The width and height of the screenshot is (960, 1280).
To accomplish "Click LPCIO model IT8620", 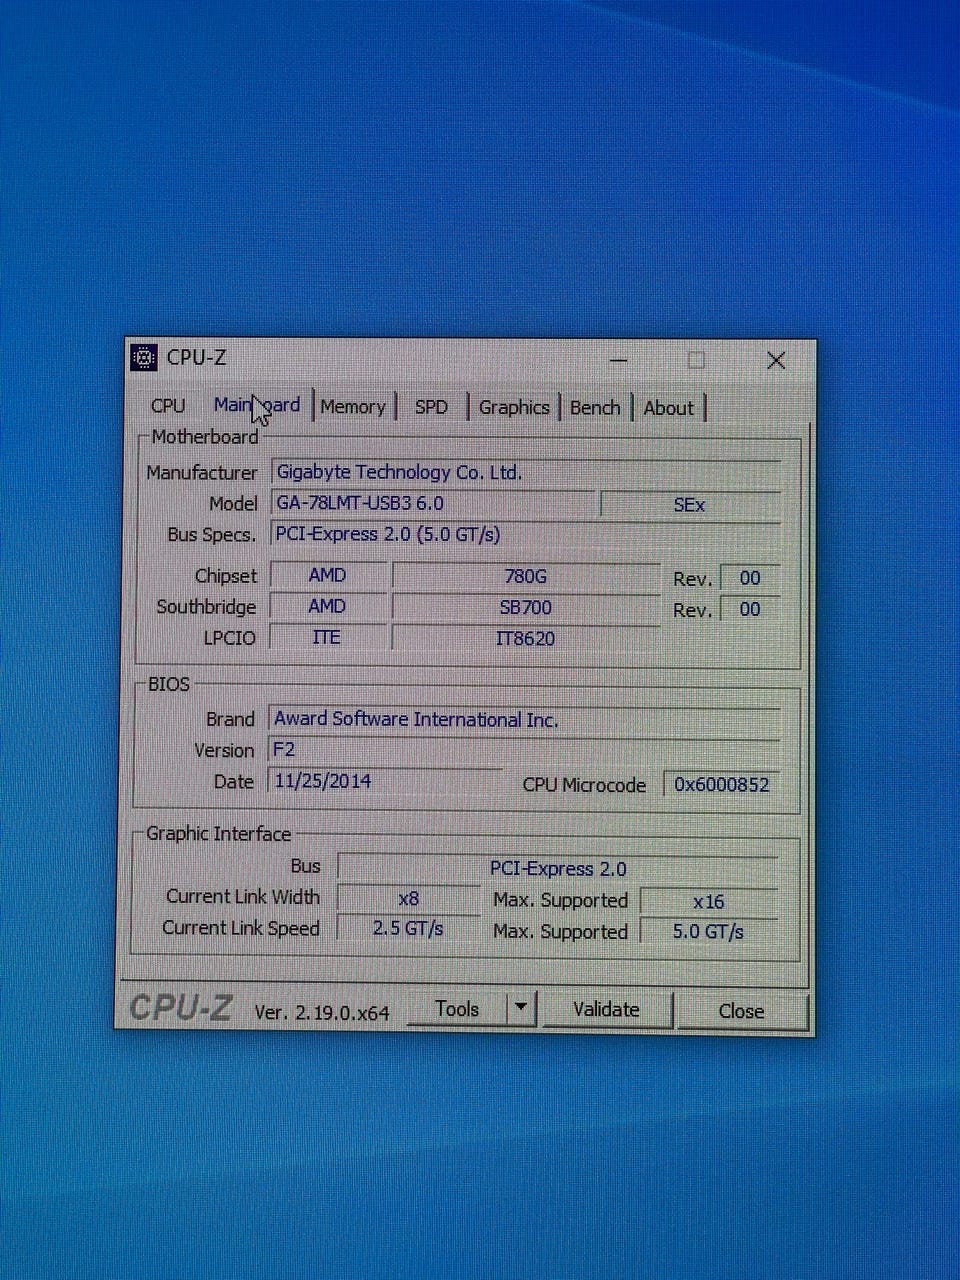I will coord(526,638).
